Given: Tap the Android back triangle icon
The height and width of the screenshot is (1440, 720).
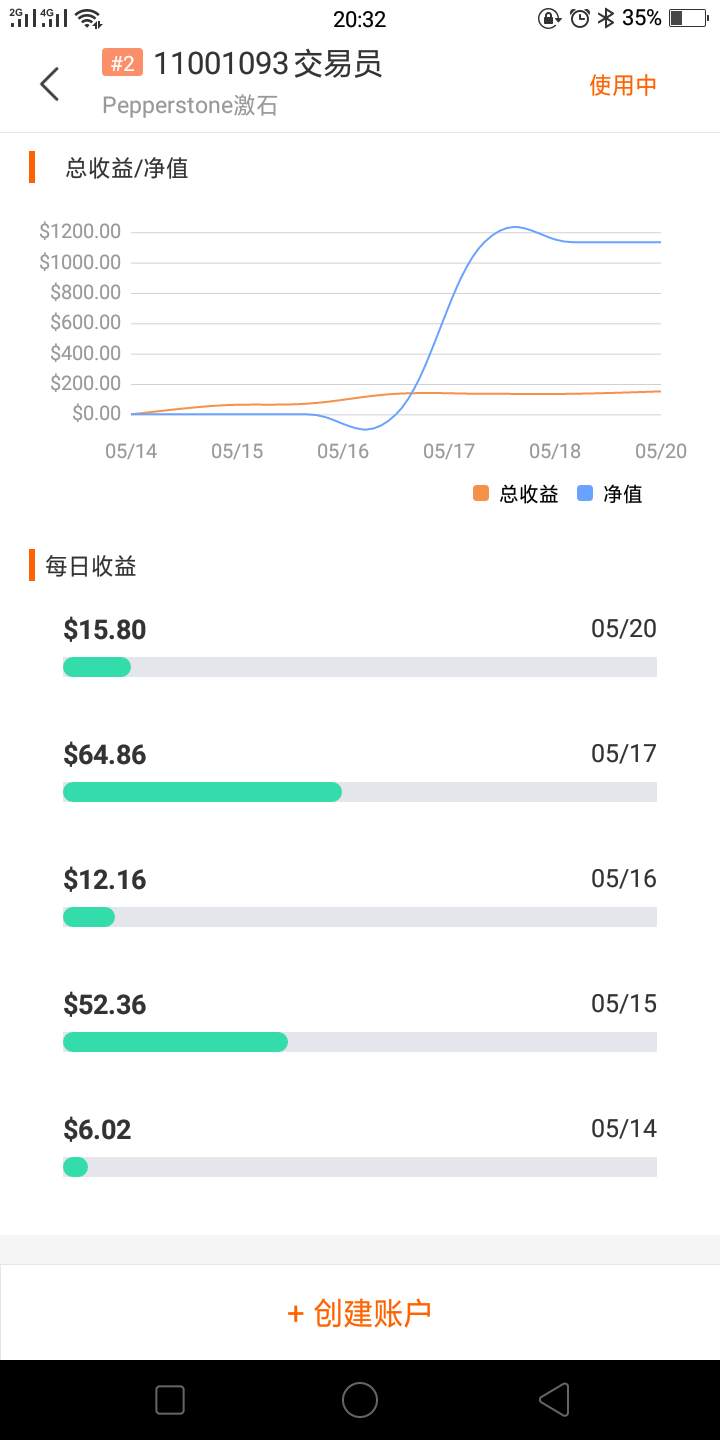Looking at the screenshot, I should 554,1400.
